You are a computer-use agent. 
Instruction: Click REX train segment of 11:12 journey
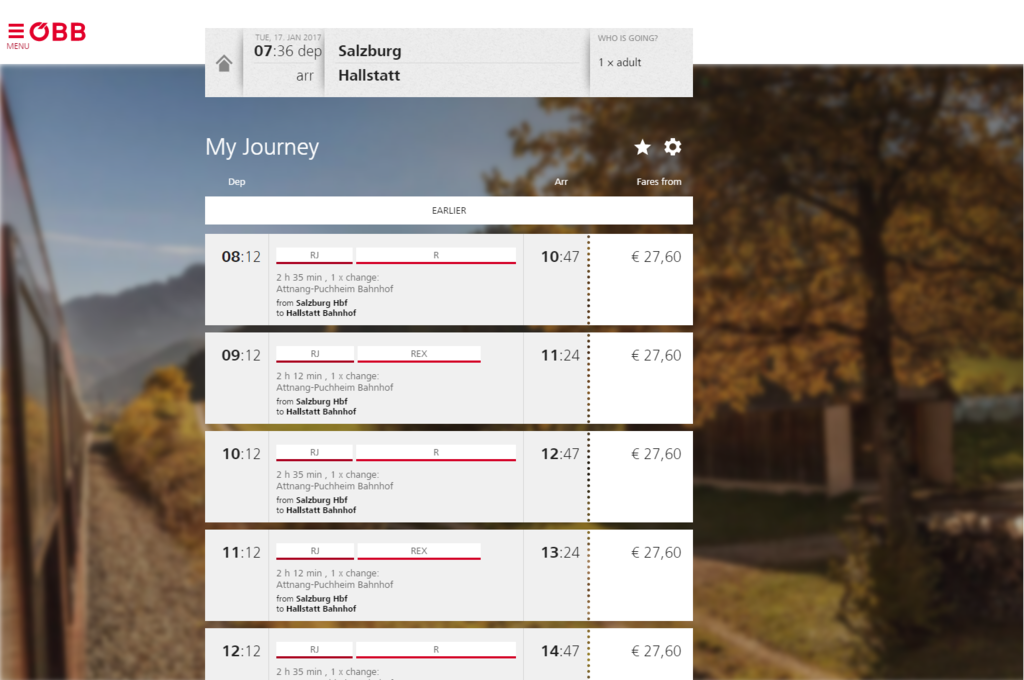tap(419, 551)
